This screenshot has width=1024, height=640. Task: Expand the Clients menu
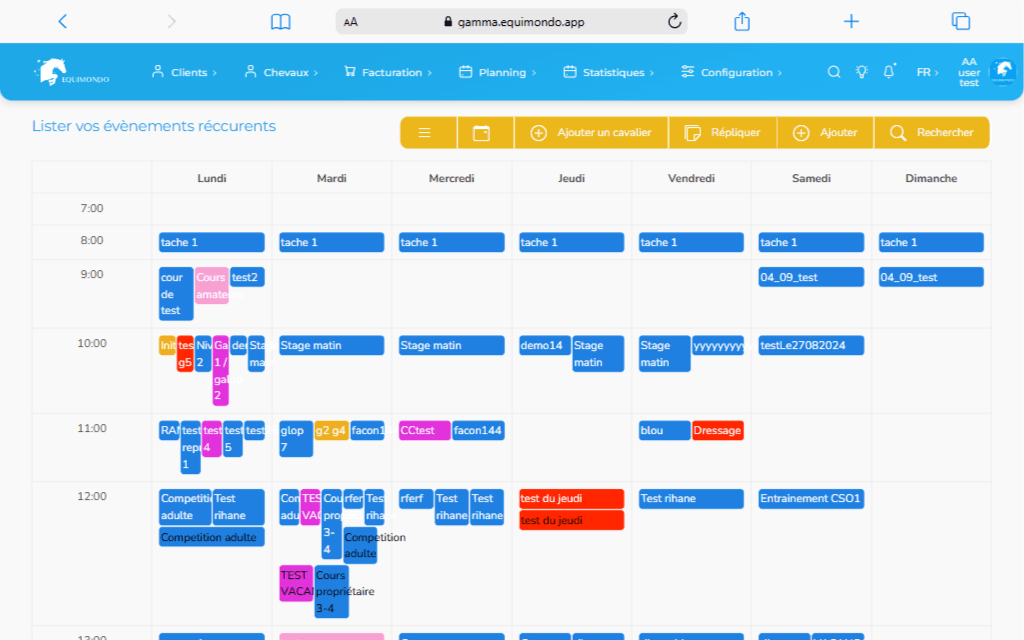(x=183, y=72)
